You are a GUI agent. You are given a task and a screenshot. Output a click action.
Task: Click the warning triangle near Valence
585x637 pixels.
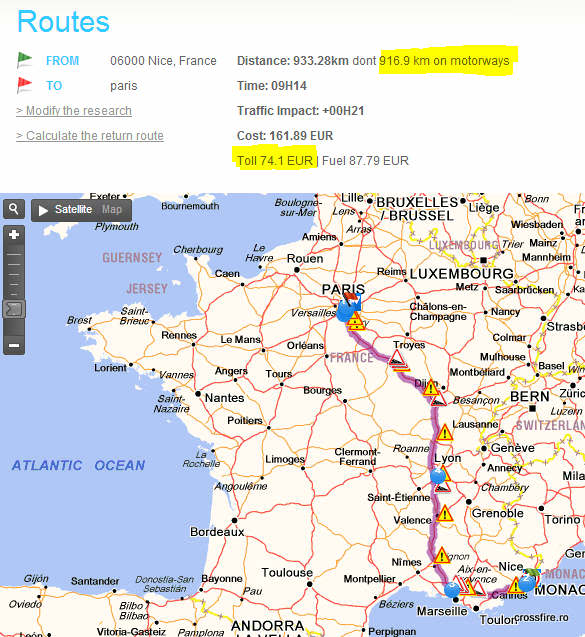(x=445, y=514)
